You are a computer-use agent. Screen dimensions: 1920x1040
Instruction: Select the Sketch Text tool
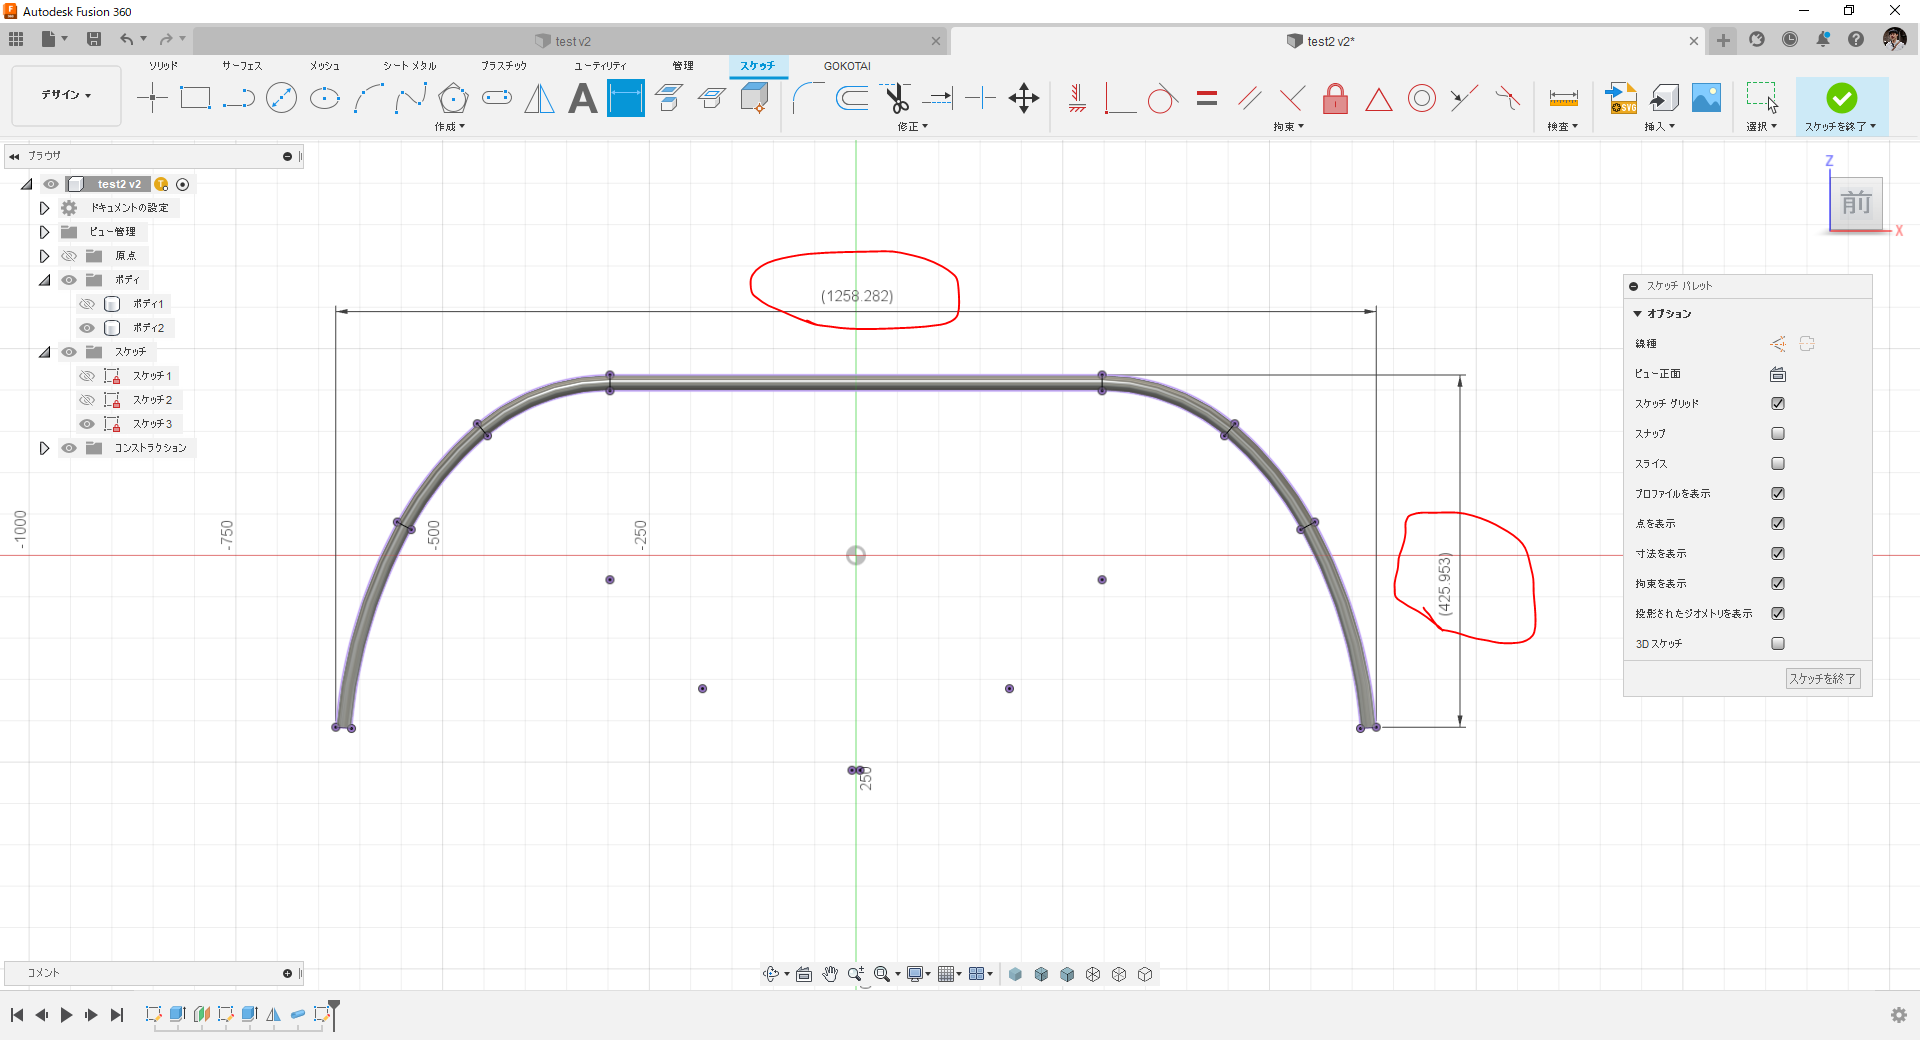click(x=583, y=98)
